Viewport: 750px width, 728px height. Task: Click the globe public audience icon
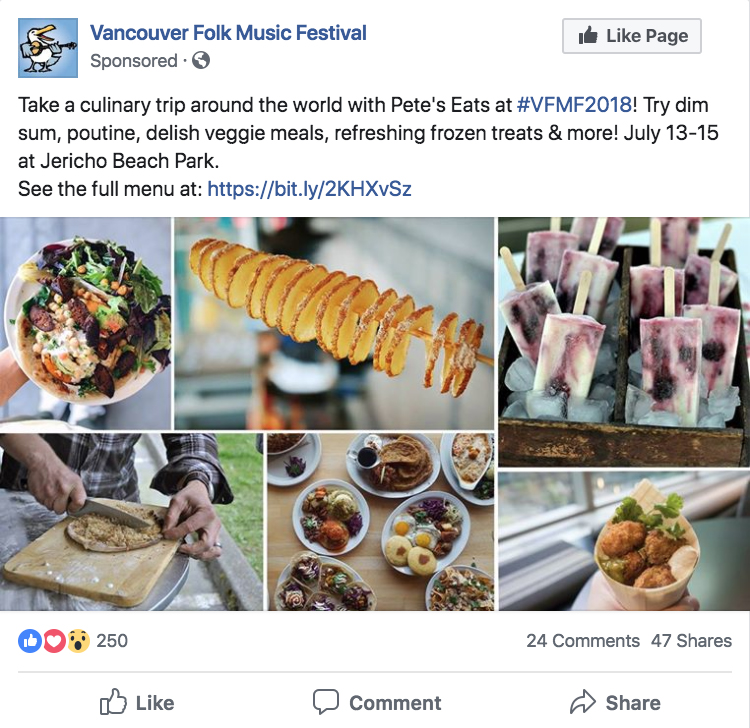pos(201,61)
